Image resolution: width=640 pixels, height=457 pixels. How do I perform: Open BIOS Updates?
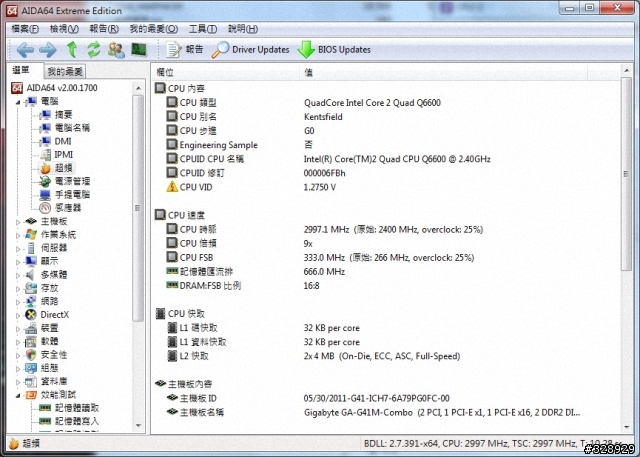[x=334, y=50]
